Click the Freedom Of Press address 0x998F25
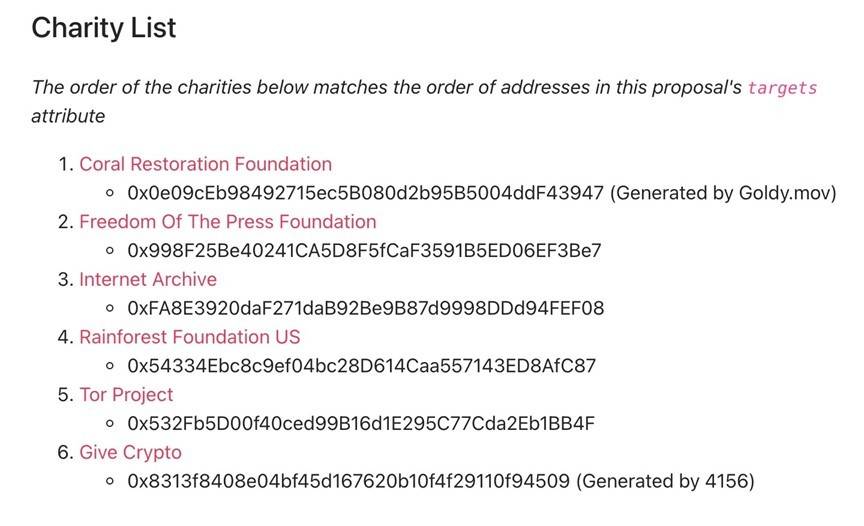Screen dimensions: 864x526 point(364,251)
